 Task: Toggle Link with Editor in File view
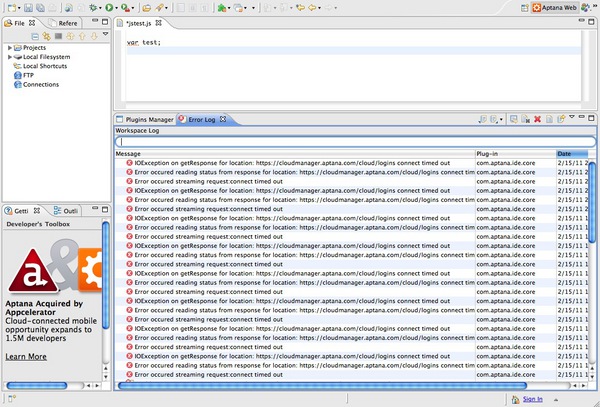click(47, 36)
